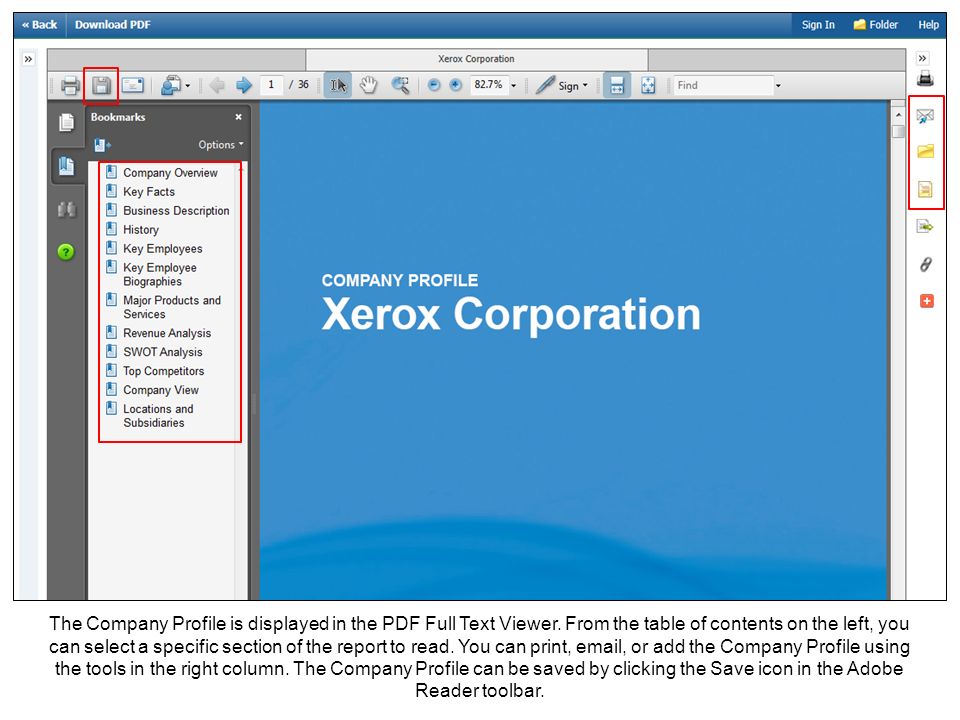The image size is (960, 720).
Task: Open the Company View bookmark
Action: tap(161, 390)
